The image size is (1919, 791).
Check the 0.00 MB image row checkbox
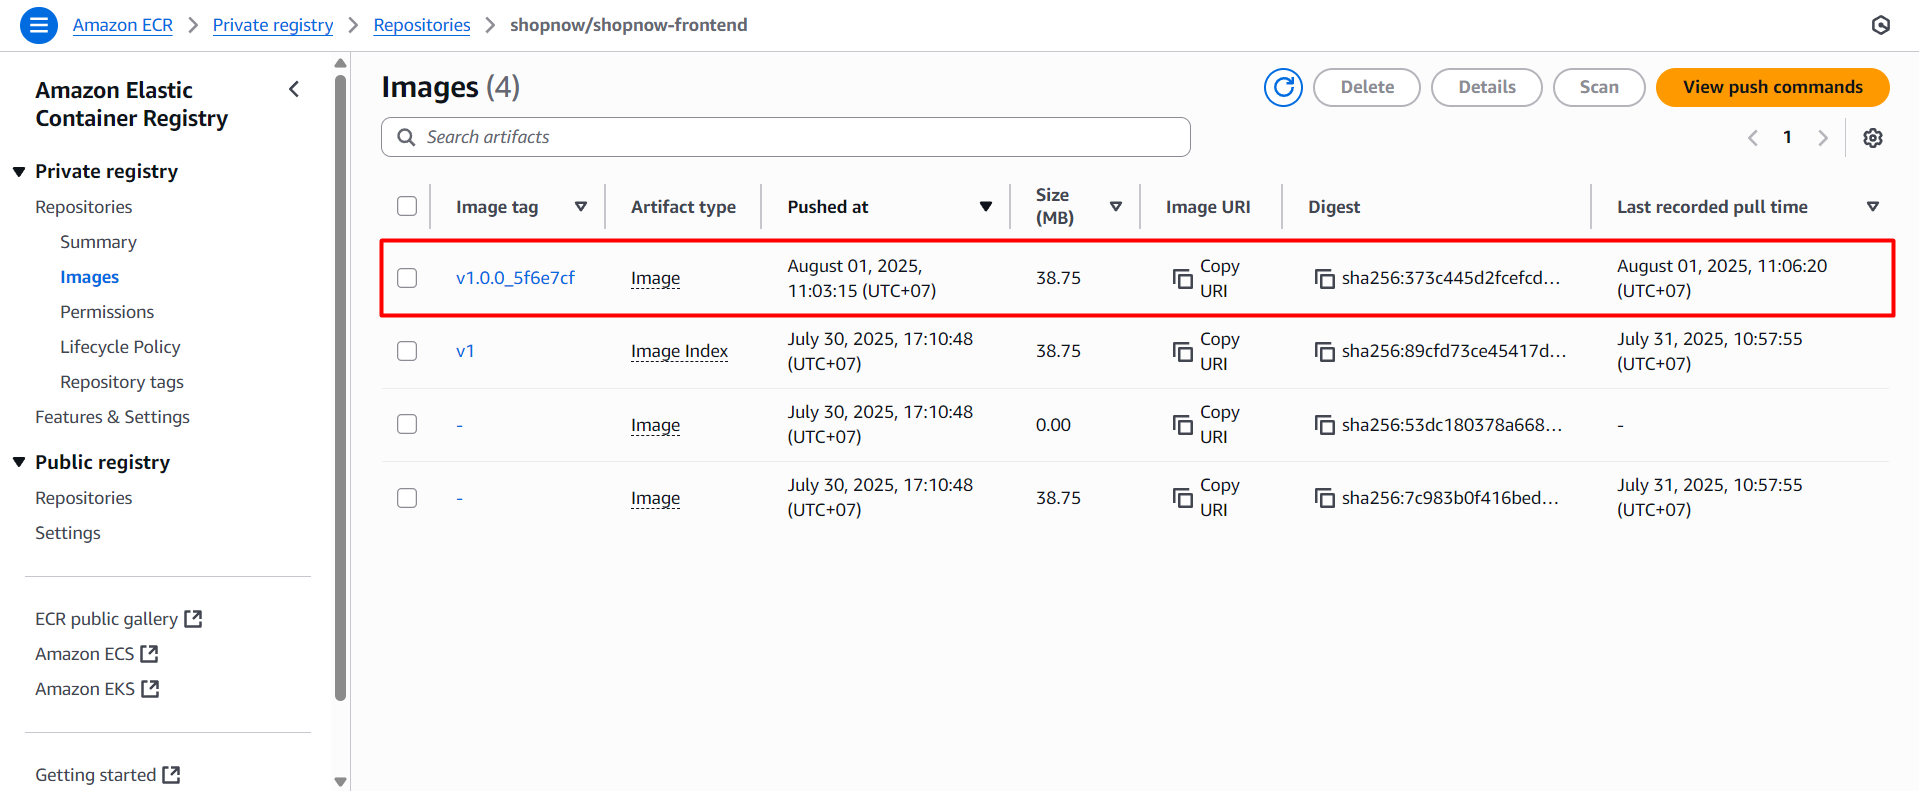(x=407, y=424)
